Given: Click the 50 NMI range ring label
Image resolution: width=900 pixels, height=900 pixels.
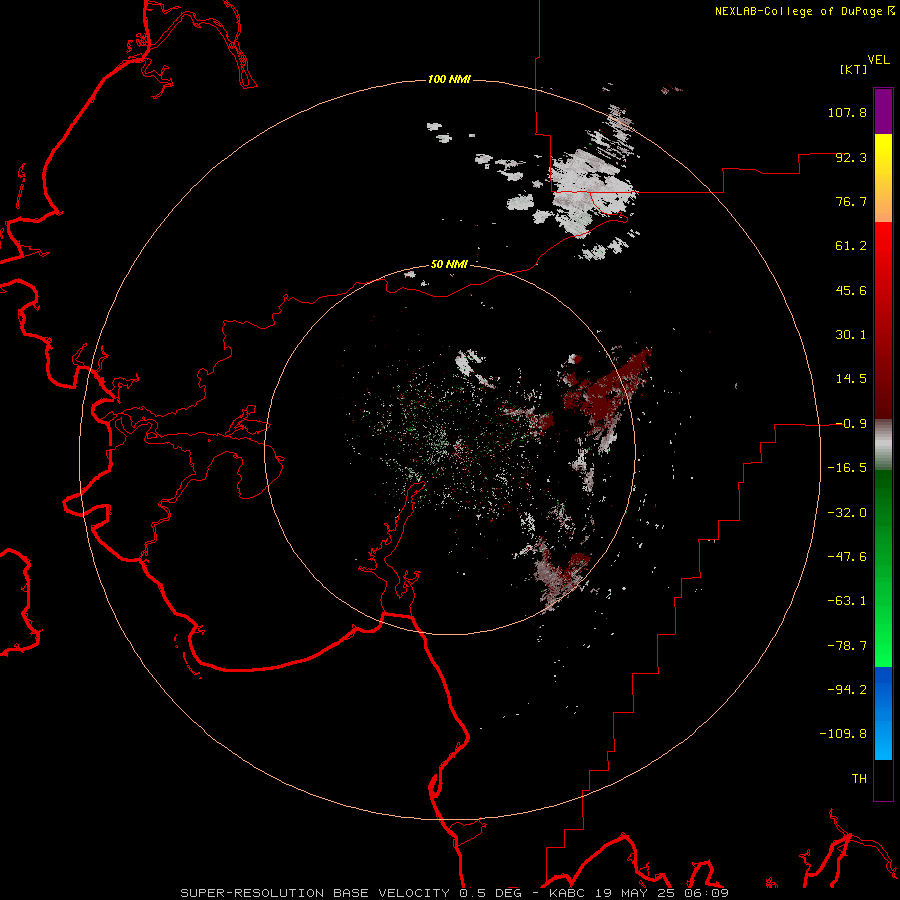Looking at the screenshot, I should [x=449, y=264].
